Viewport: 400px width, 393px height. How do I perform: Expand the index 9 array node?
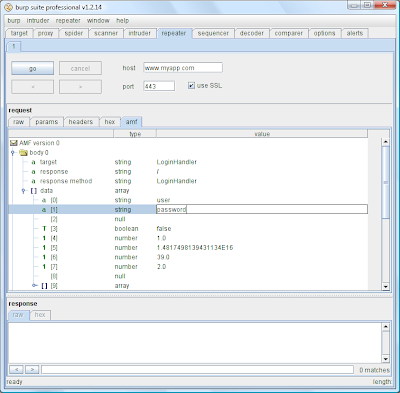coord(34,286)
